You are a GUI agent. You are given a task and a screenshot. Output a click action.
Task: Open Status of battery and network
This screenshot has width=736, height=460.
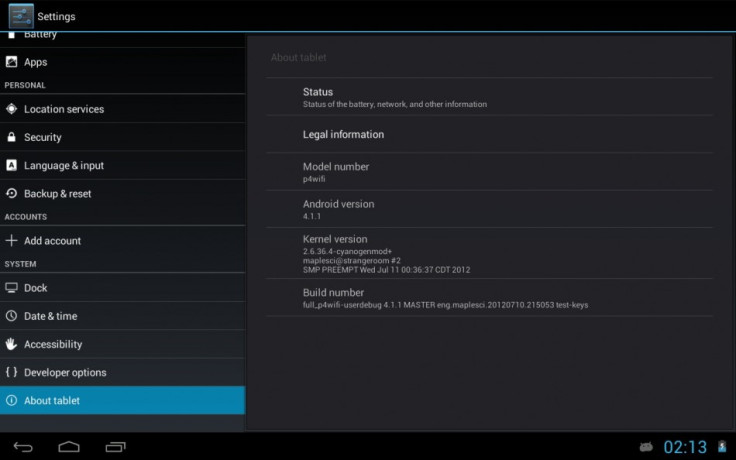pyautogui.click(x=489, y=97)
